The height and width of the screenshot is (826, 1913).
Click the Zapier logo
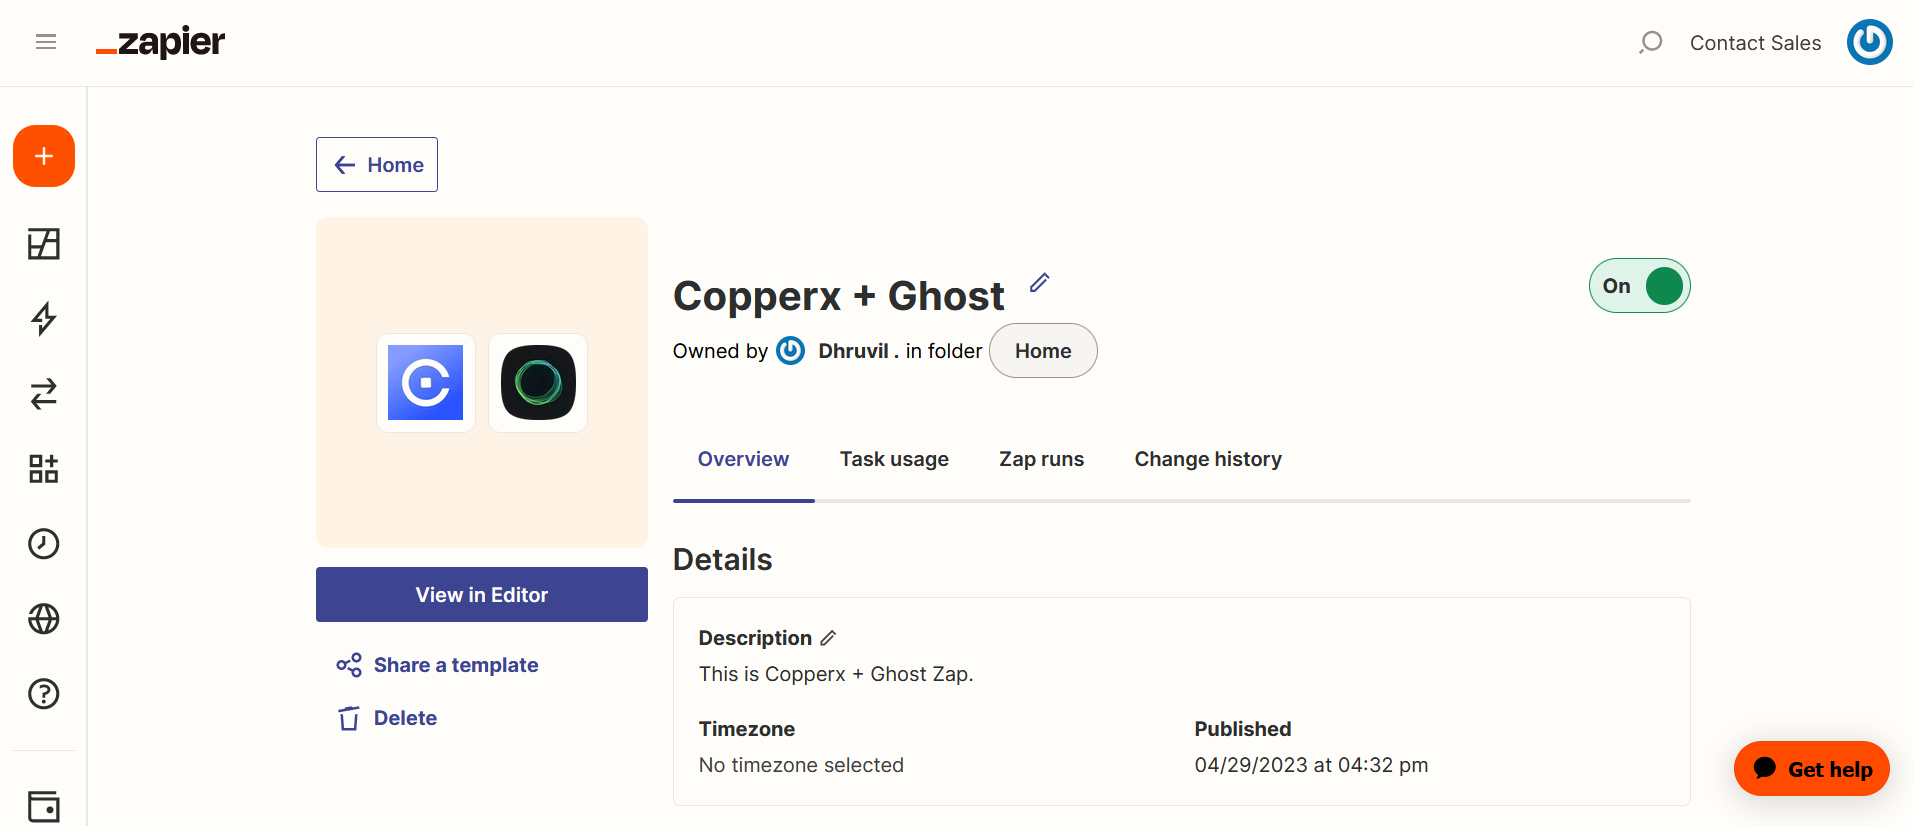coord(160,42)
